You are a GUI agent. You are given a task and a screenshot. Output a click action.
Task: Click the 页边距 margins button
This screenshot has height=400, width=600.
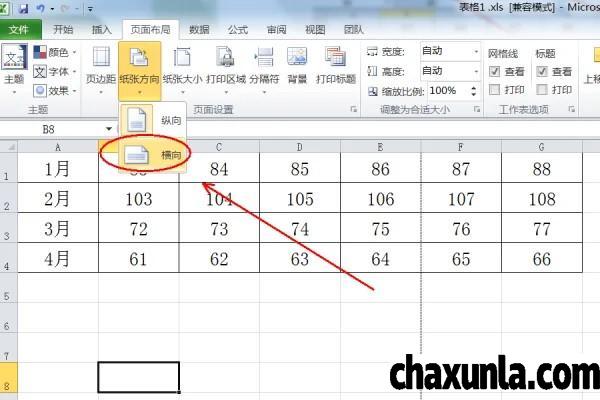(101, 70)
